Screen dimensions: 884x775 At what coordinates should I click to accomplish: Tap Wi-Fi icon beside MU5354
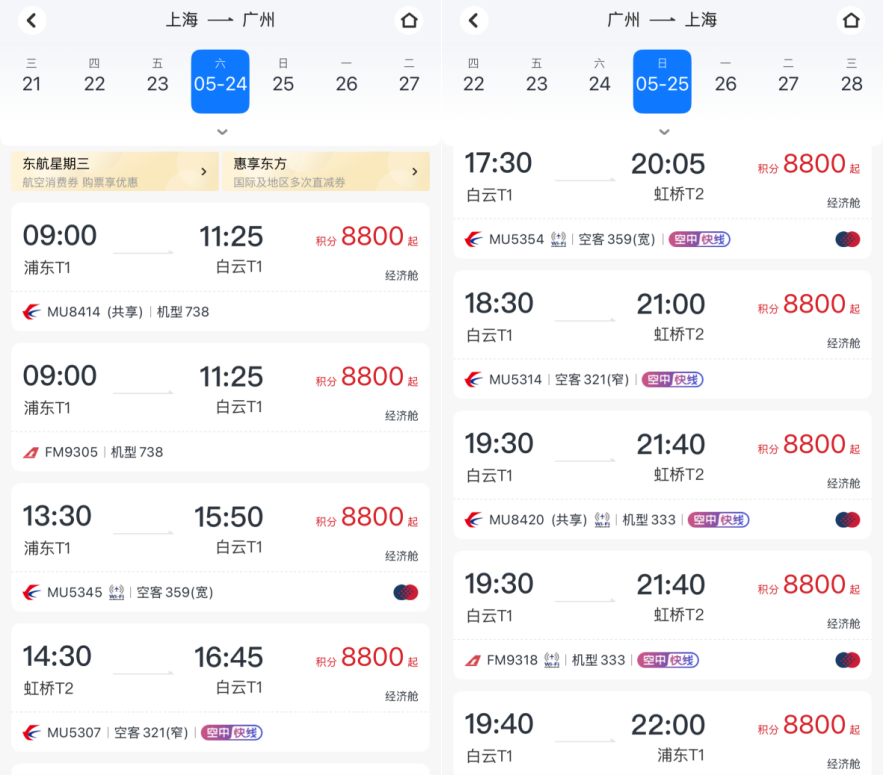click(558, 240)
